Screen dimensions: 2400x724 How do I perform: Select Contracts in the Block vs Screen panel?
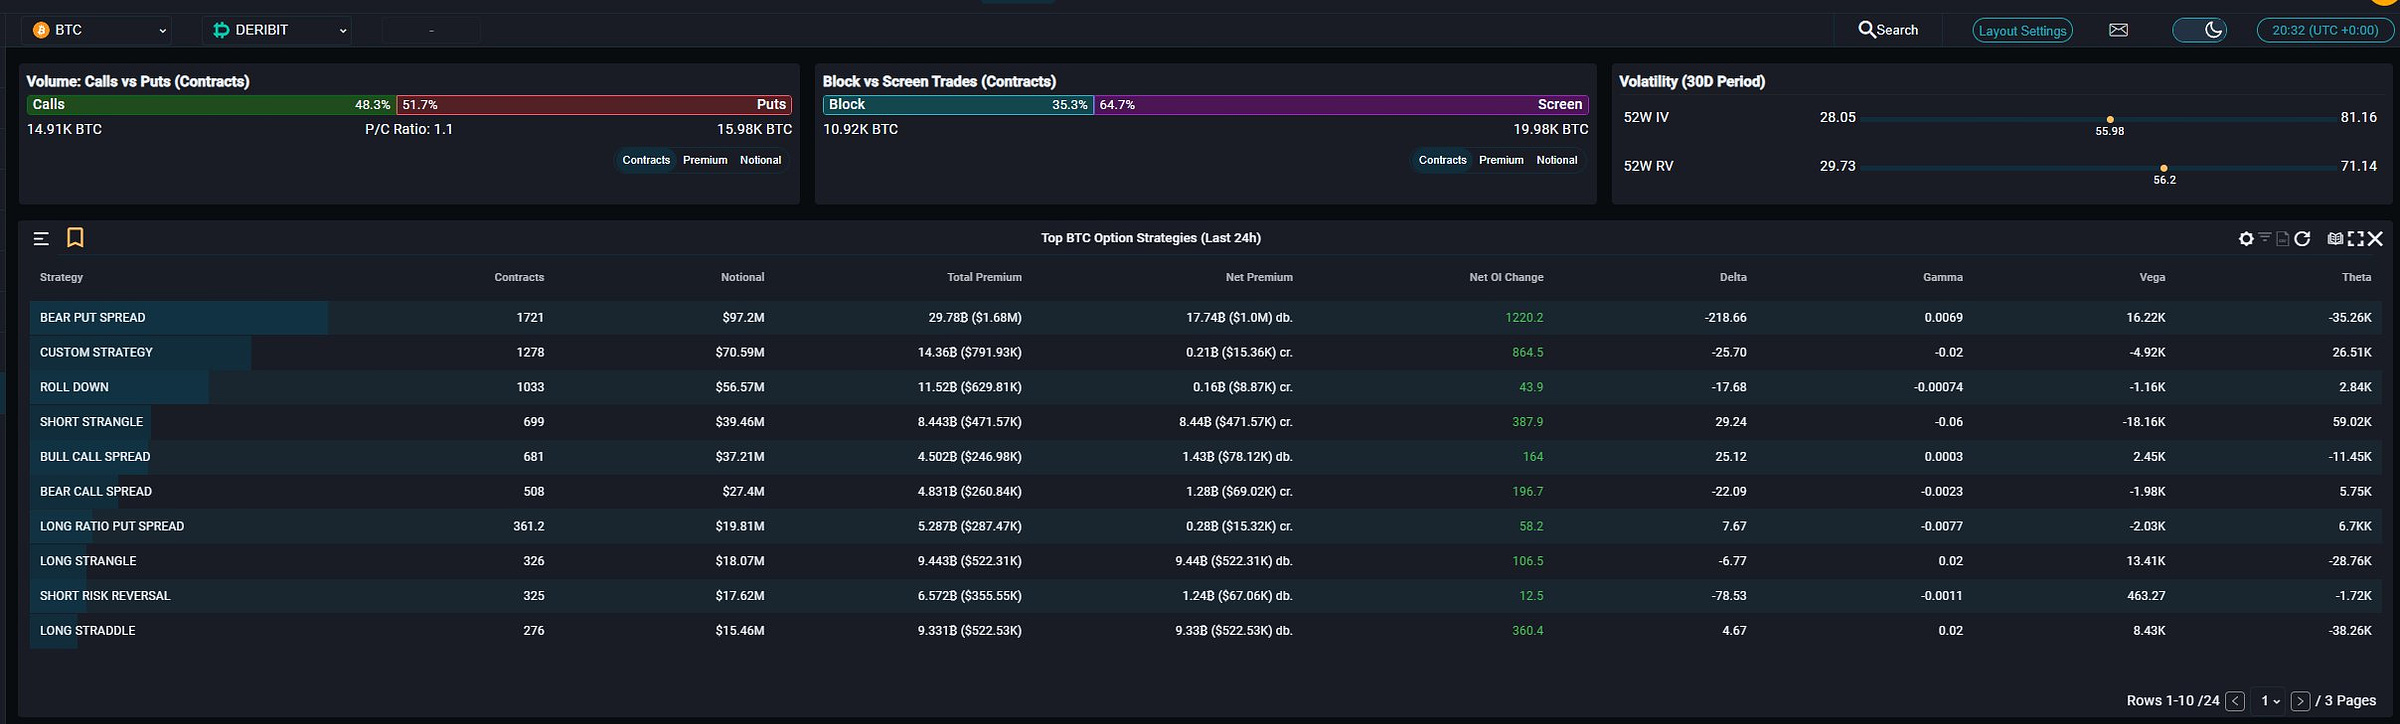point(1442,160)
